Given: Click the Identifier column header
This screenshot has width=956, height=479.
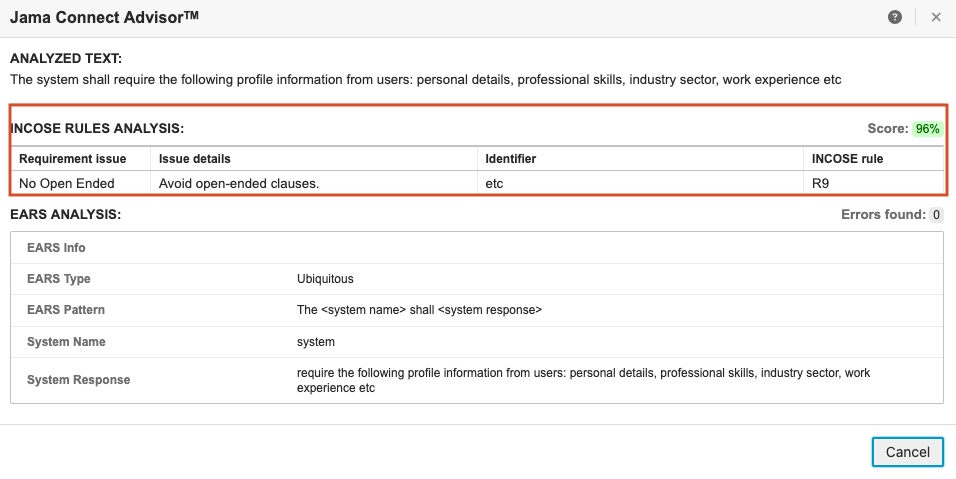Looking at the screenshot, I should pyautogui.click(x=511, y=159).
